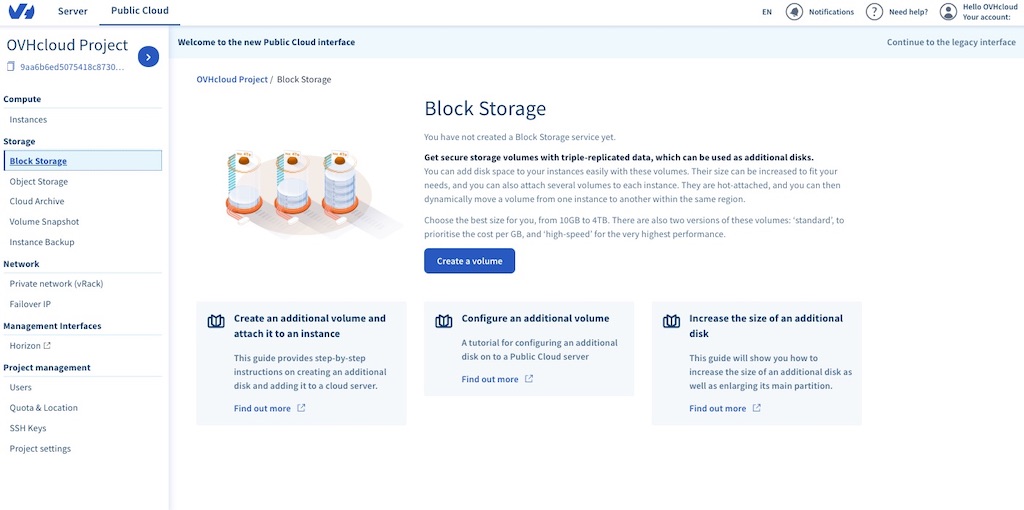Click OVHcloud Project breadcrumb link
The height and width of the screenshot is (510, 1024).
point(232,79)
